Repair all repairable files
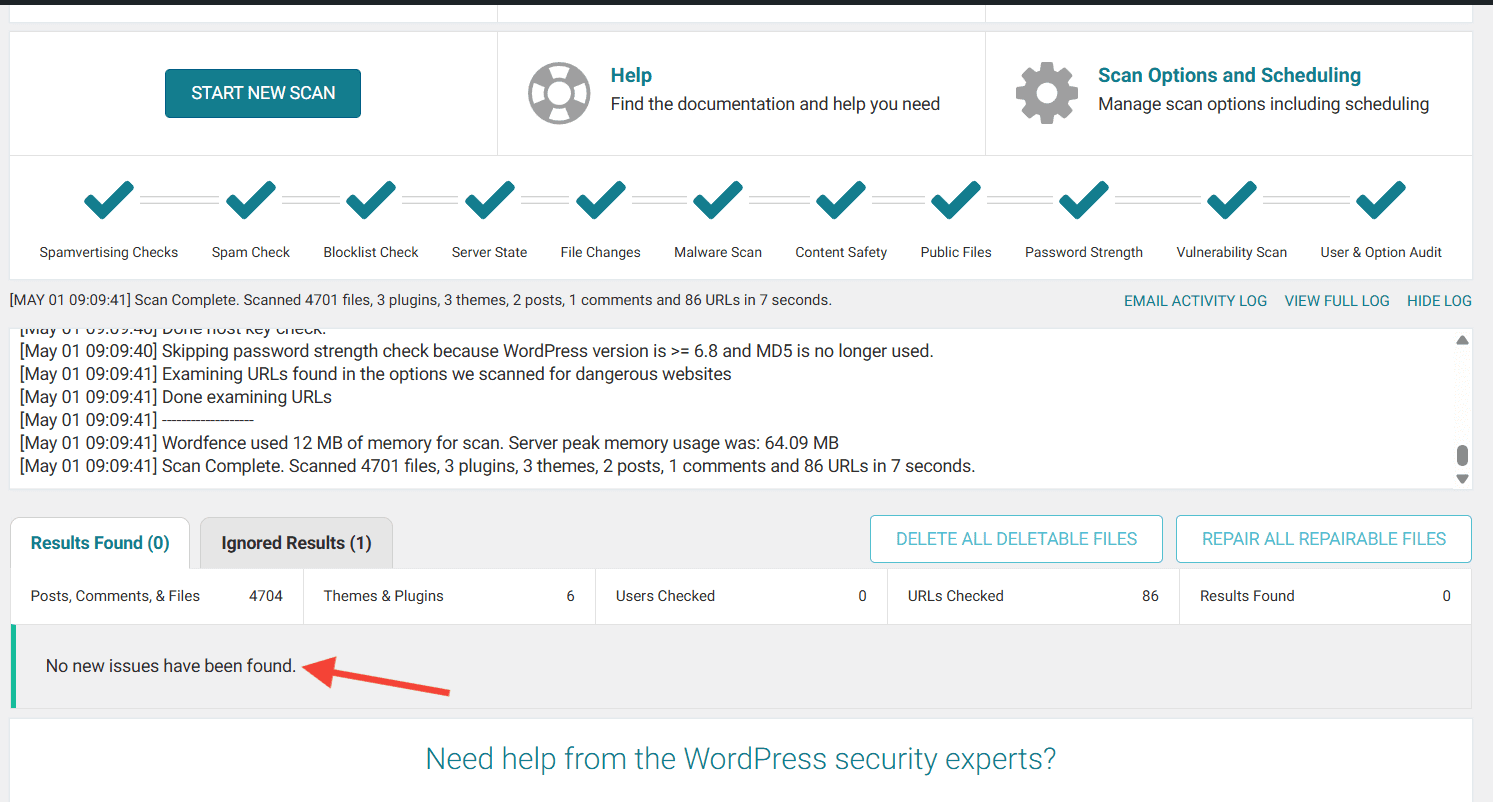The height and width of the screenshot is (802, 1493). (x=1324, y=539)
